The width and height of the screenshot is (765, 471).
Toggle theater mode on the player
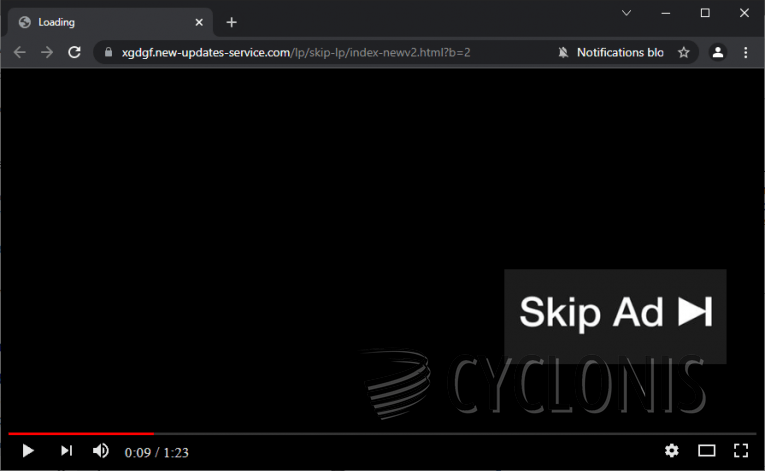pyautogui.click(x=707, y=451)
